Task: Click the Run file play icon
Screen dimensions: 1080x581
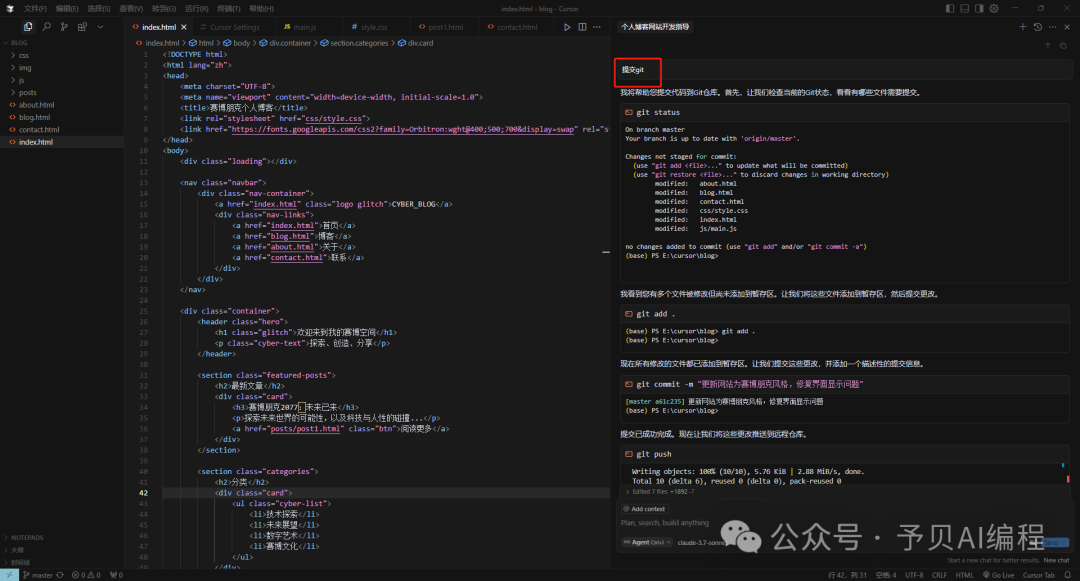Action: [567, 27]
